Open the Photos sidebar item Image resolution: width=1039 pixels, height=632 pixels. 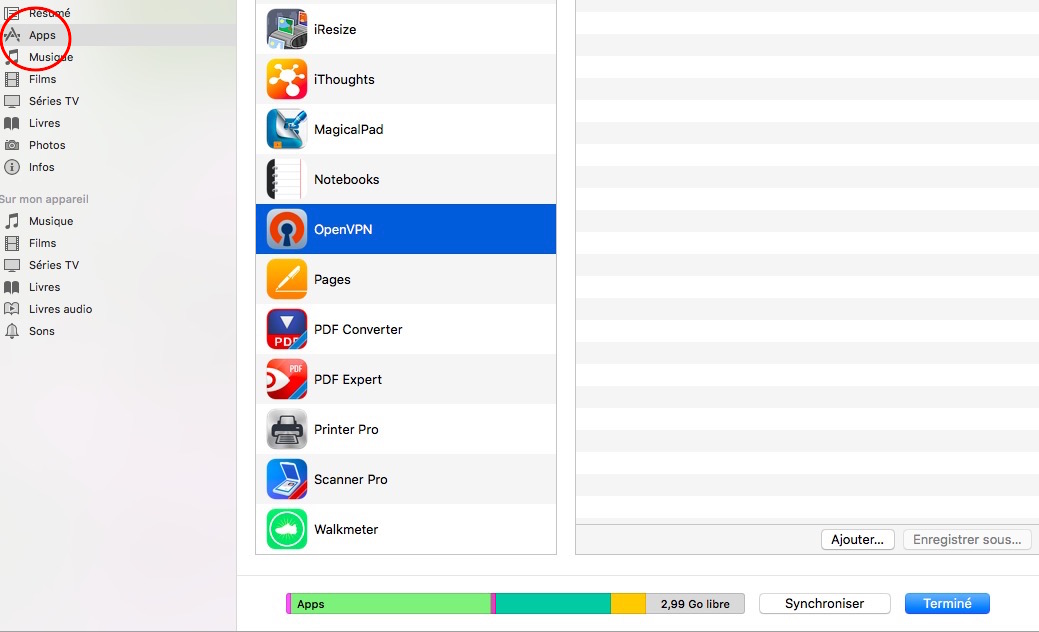47,145
